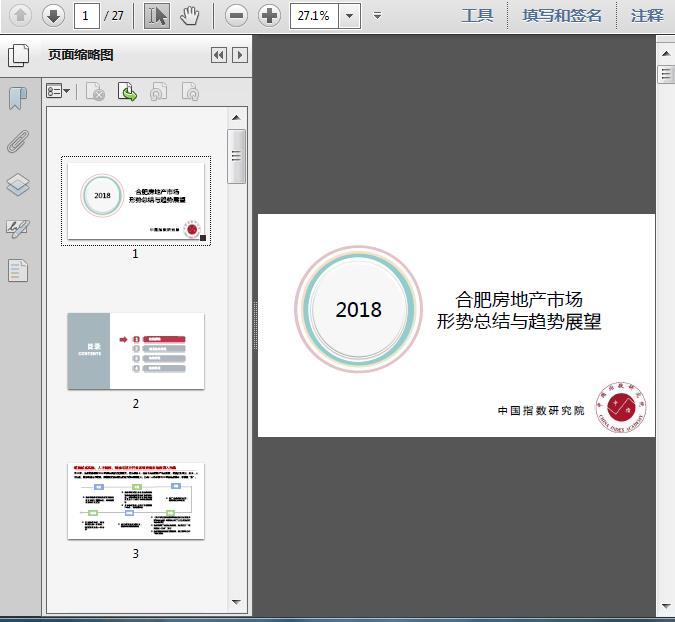Select page 3 thumbnail
The image size is (675, 622).
point(136,501)
